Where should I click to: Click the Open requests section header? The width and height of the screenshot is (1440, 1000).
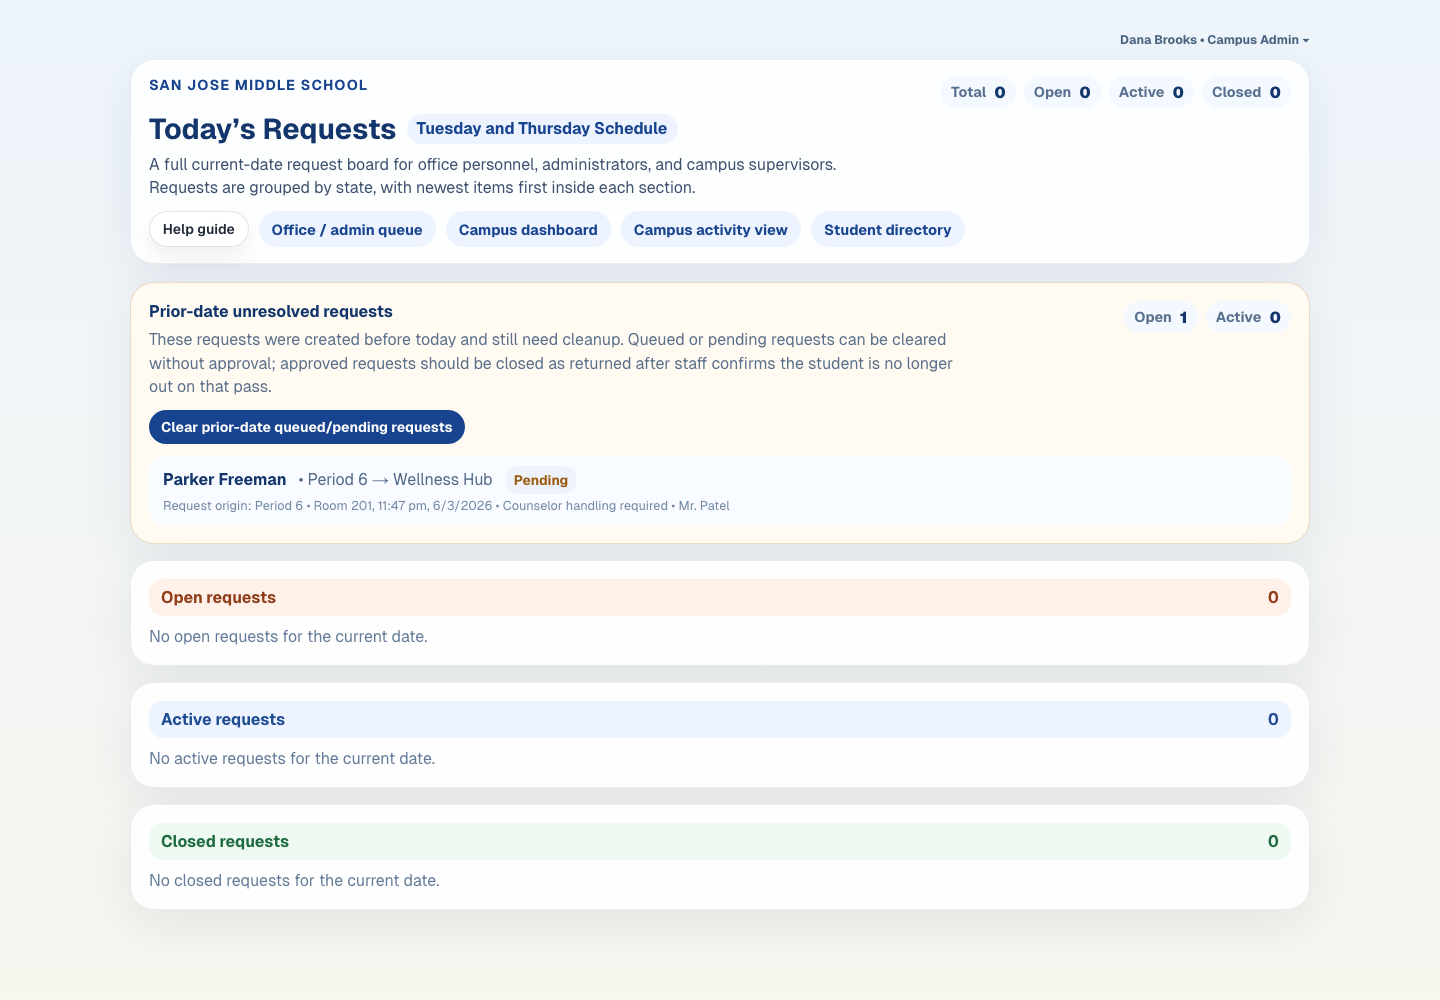[720, 597]
